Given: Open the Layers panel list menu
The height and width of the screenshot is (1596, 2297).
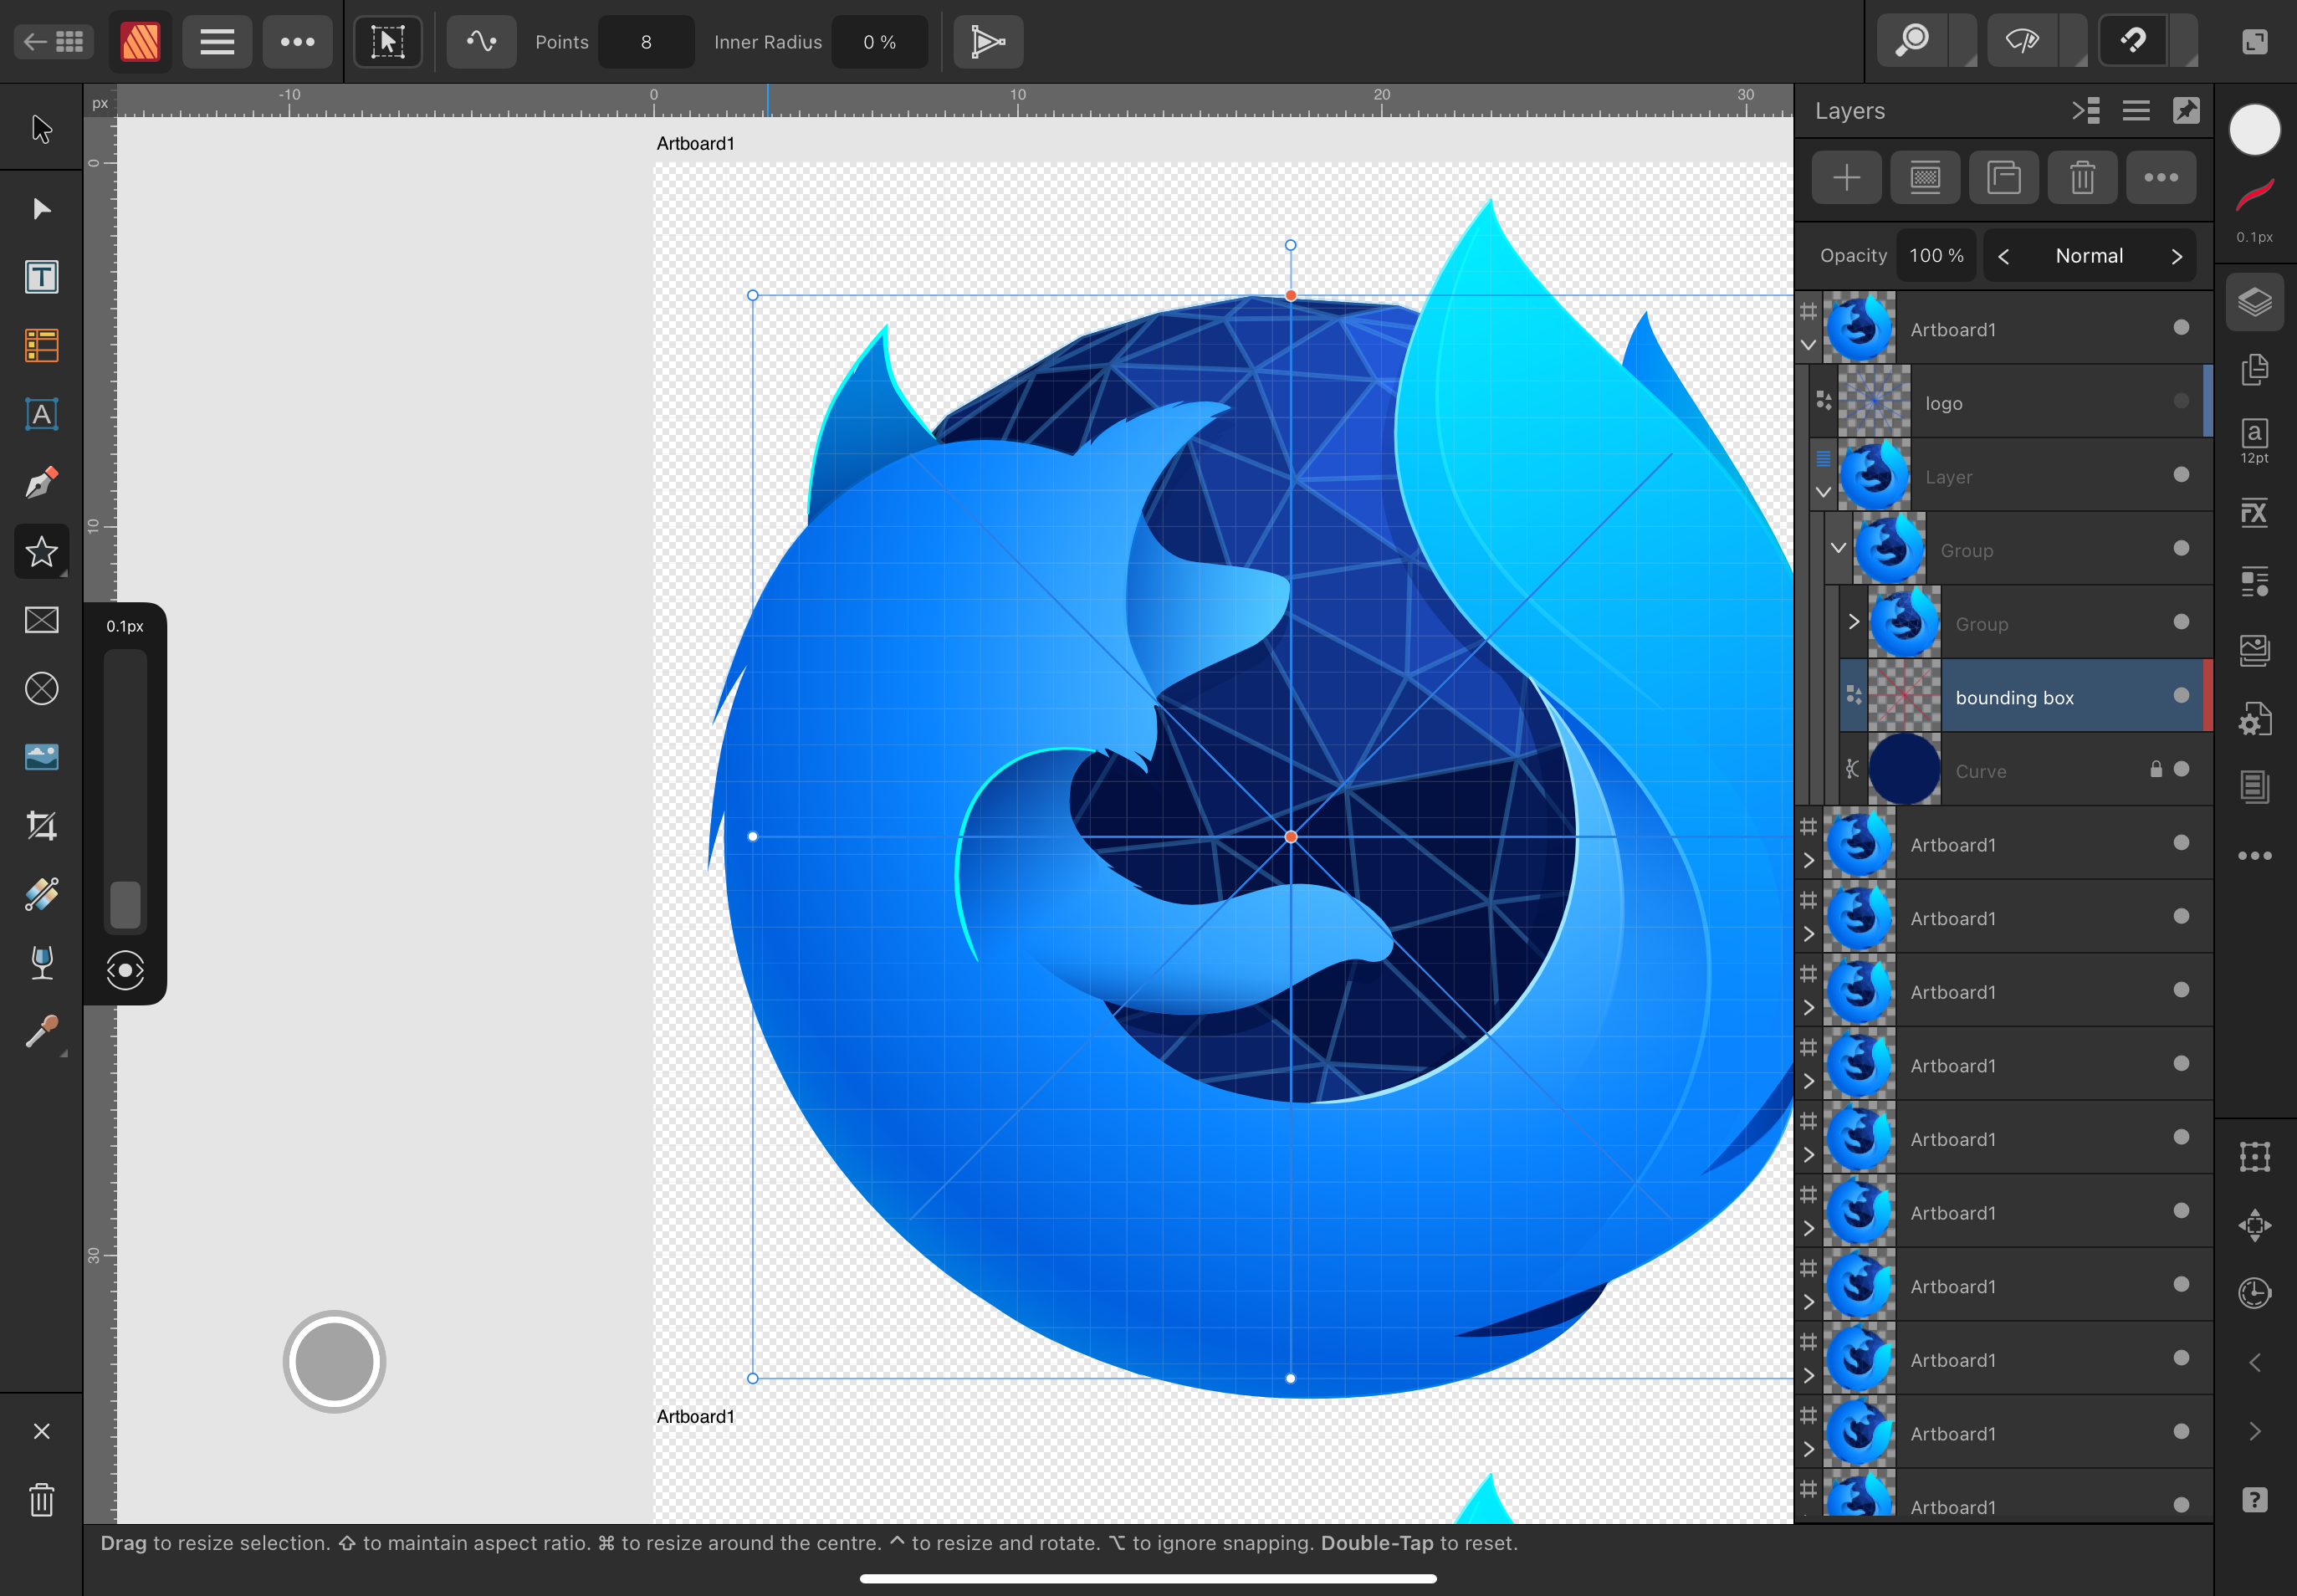Looking at the screenshot, I should point(2136,110).
